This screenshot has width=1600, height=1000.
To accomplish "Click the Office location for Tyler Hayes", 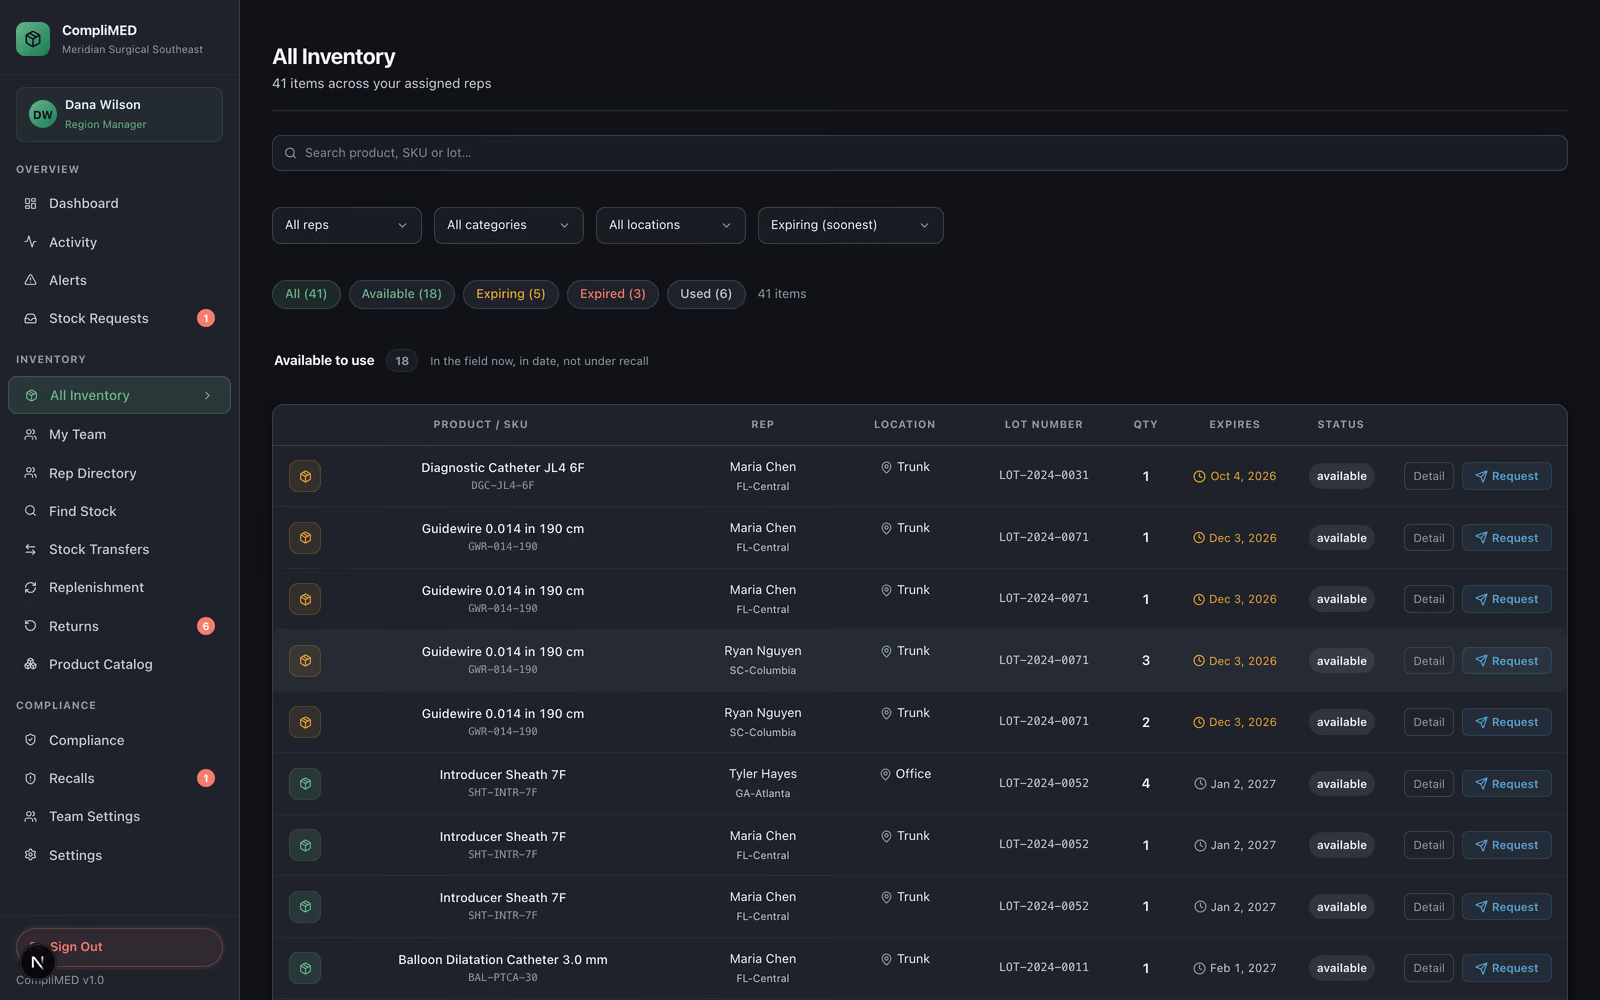I will pyautogui.click(x=906, y=774).
